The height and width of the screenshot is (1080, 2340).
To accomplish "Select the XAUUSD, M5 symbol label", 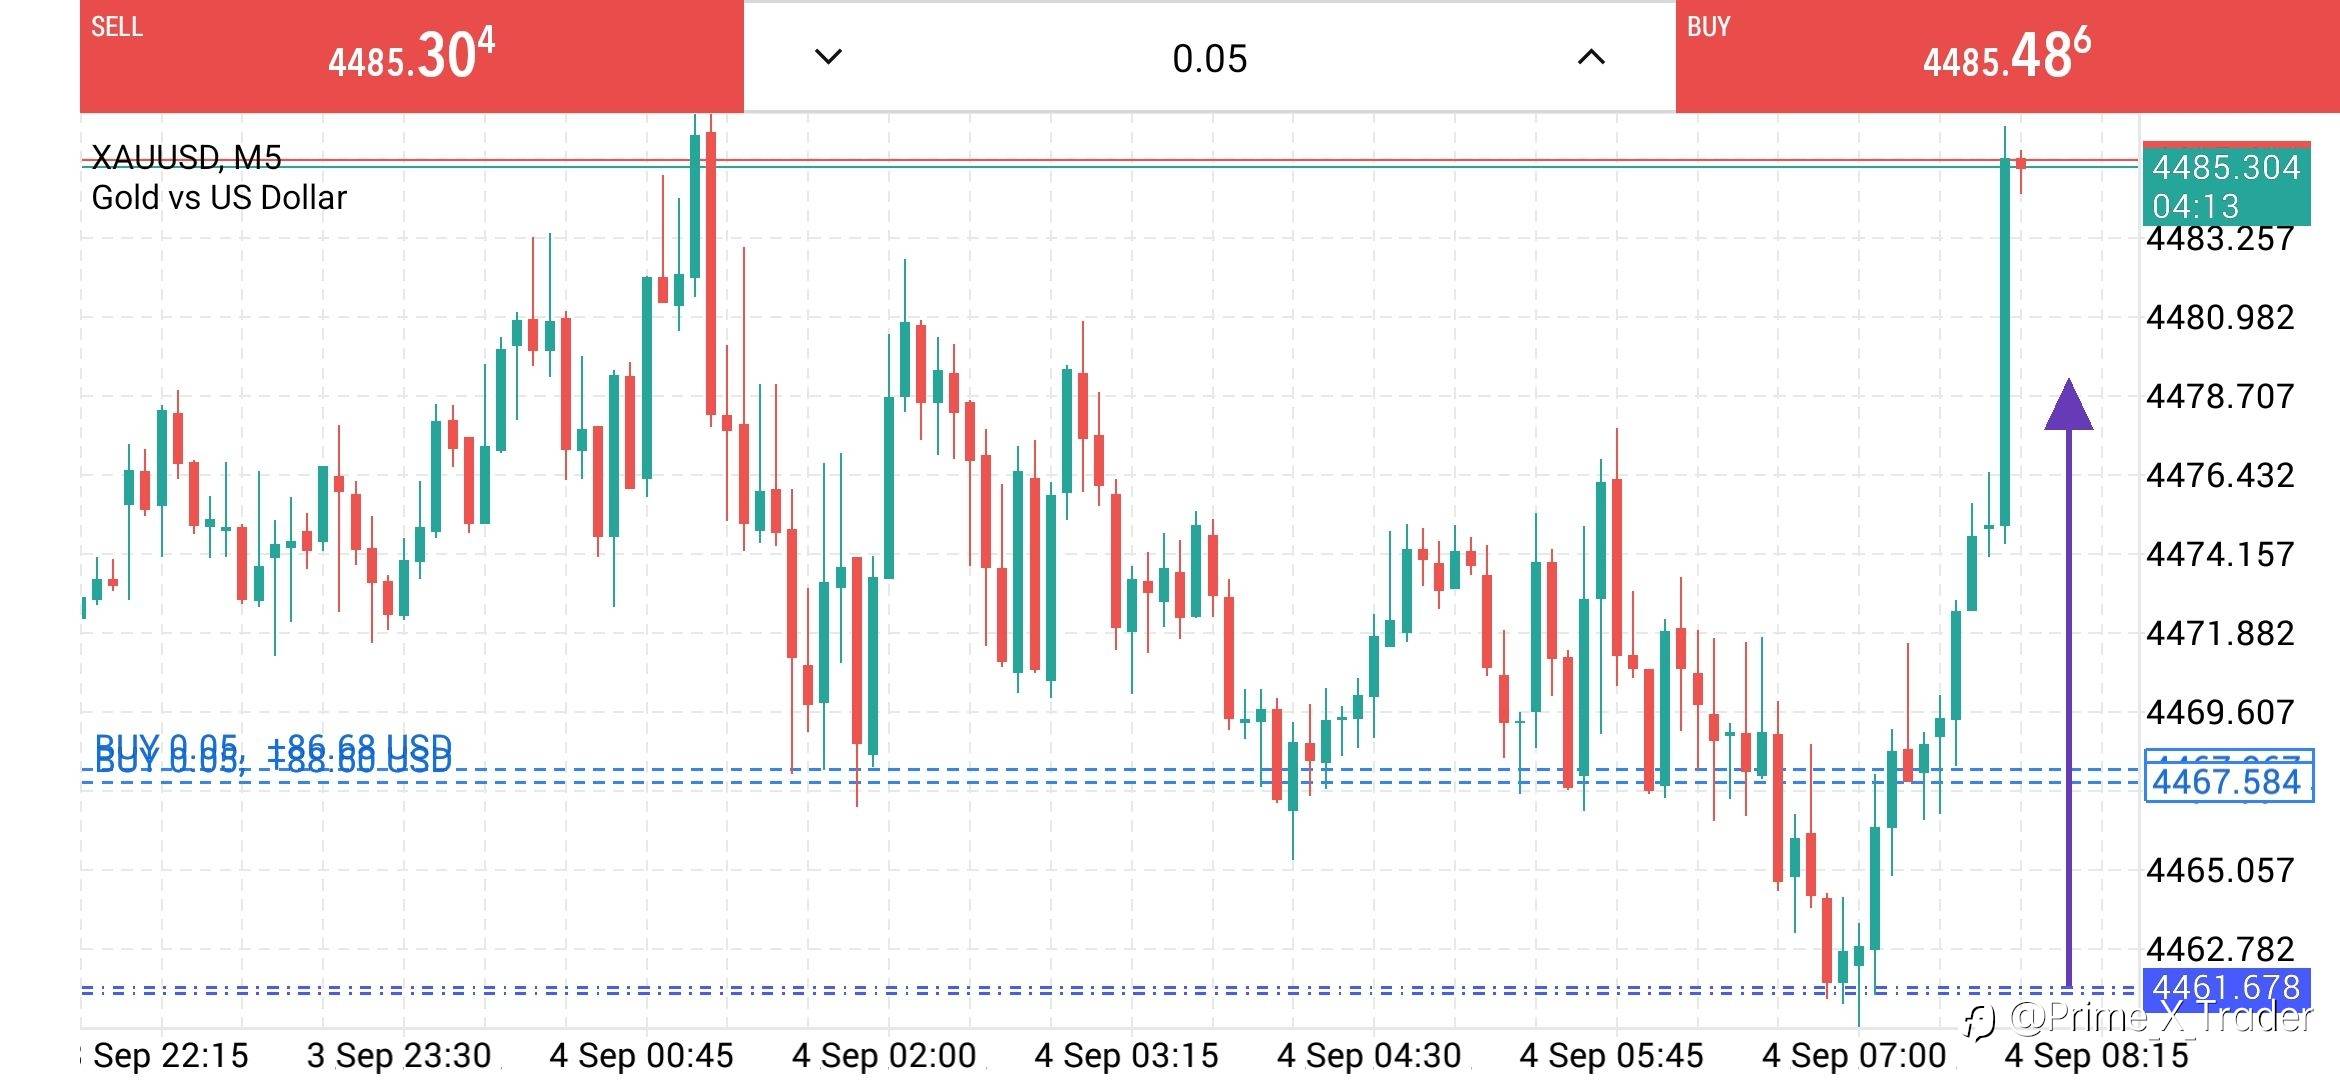I will coord(186,158).
